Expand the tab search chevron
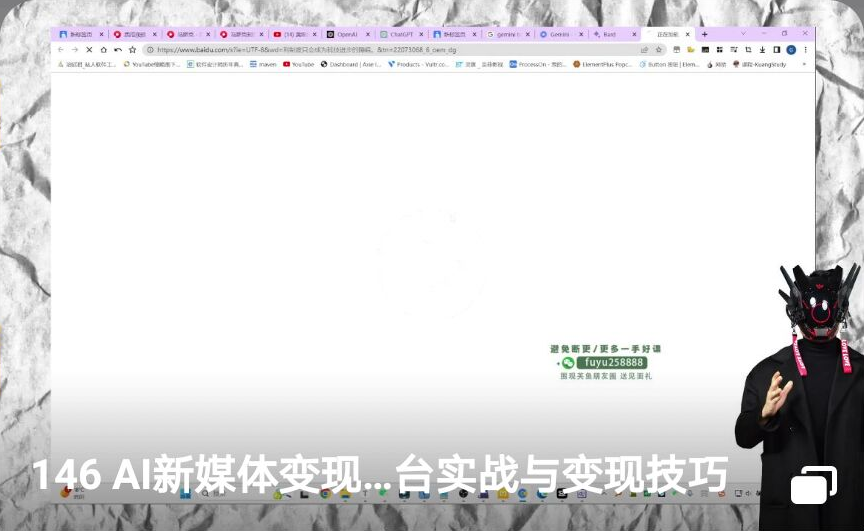 point(742,34)
